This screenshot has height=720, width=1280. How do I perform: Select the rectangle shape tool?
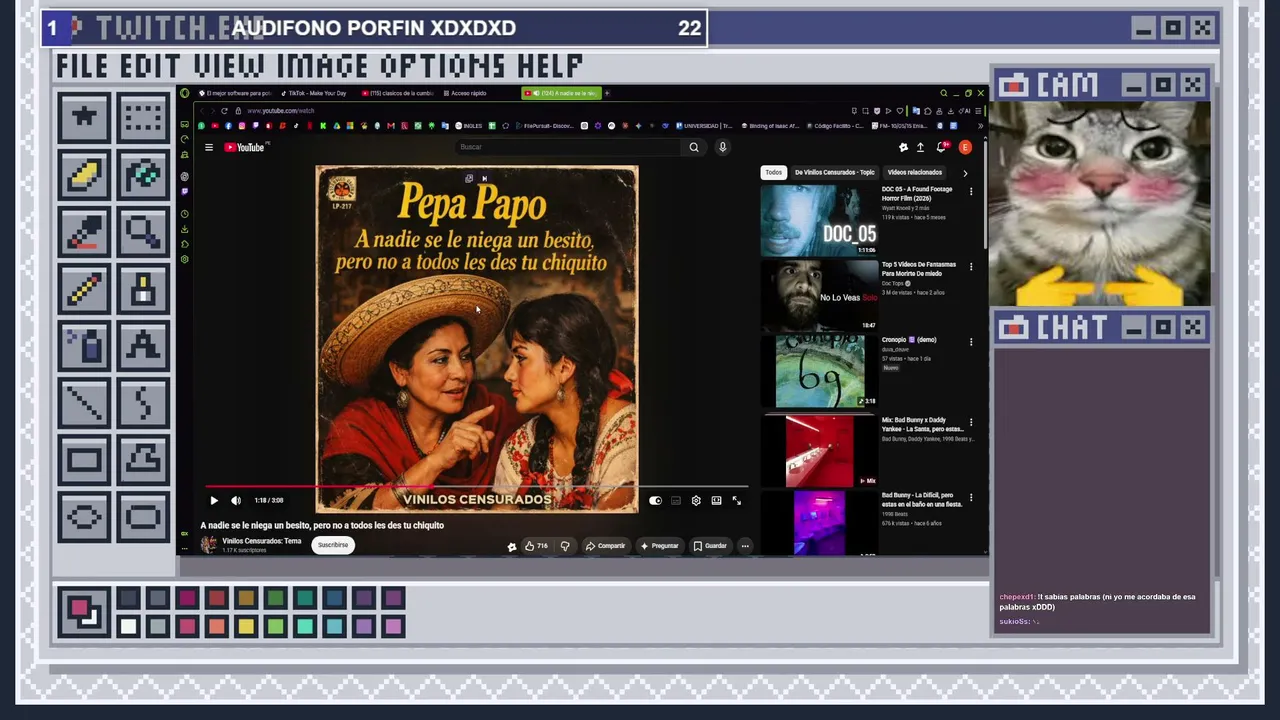(x=84, y=461)
